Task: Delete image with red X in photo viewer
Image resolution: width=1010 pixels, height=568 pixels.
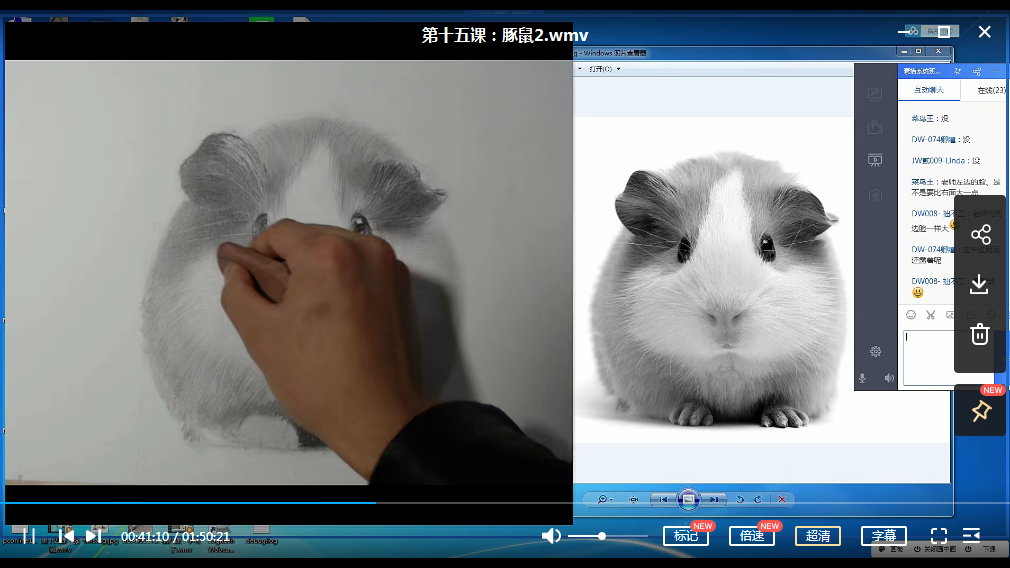Action: (x=782, y=499)
